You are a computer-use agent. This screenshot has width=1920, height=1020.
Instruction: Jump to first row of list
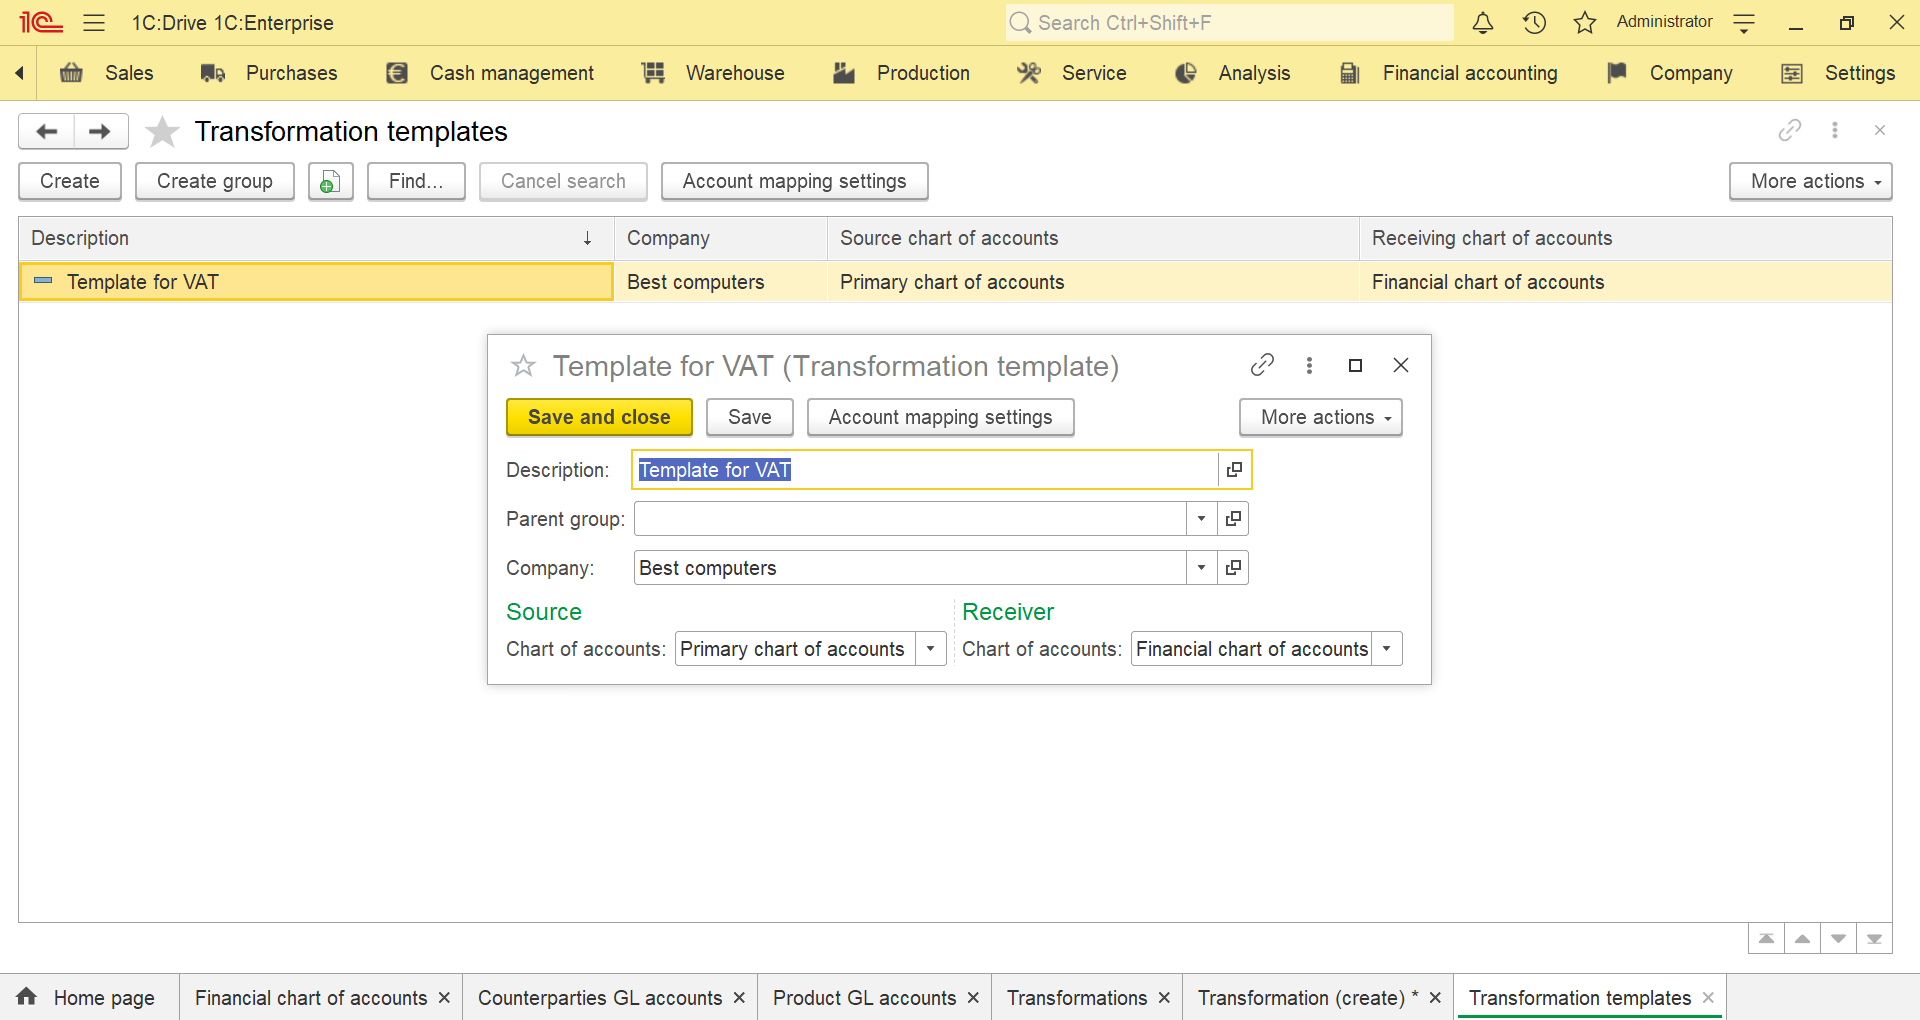click(1766, 939)
